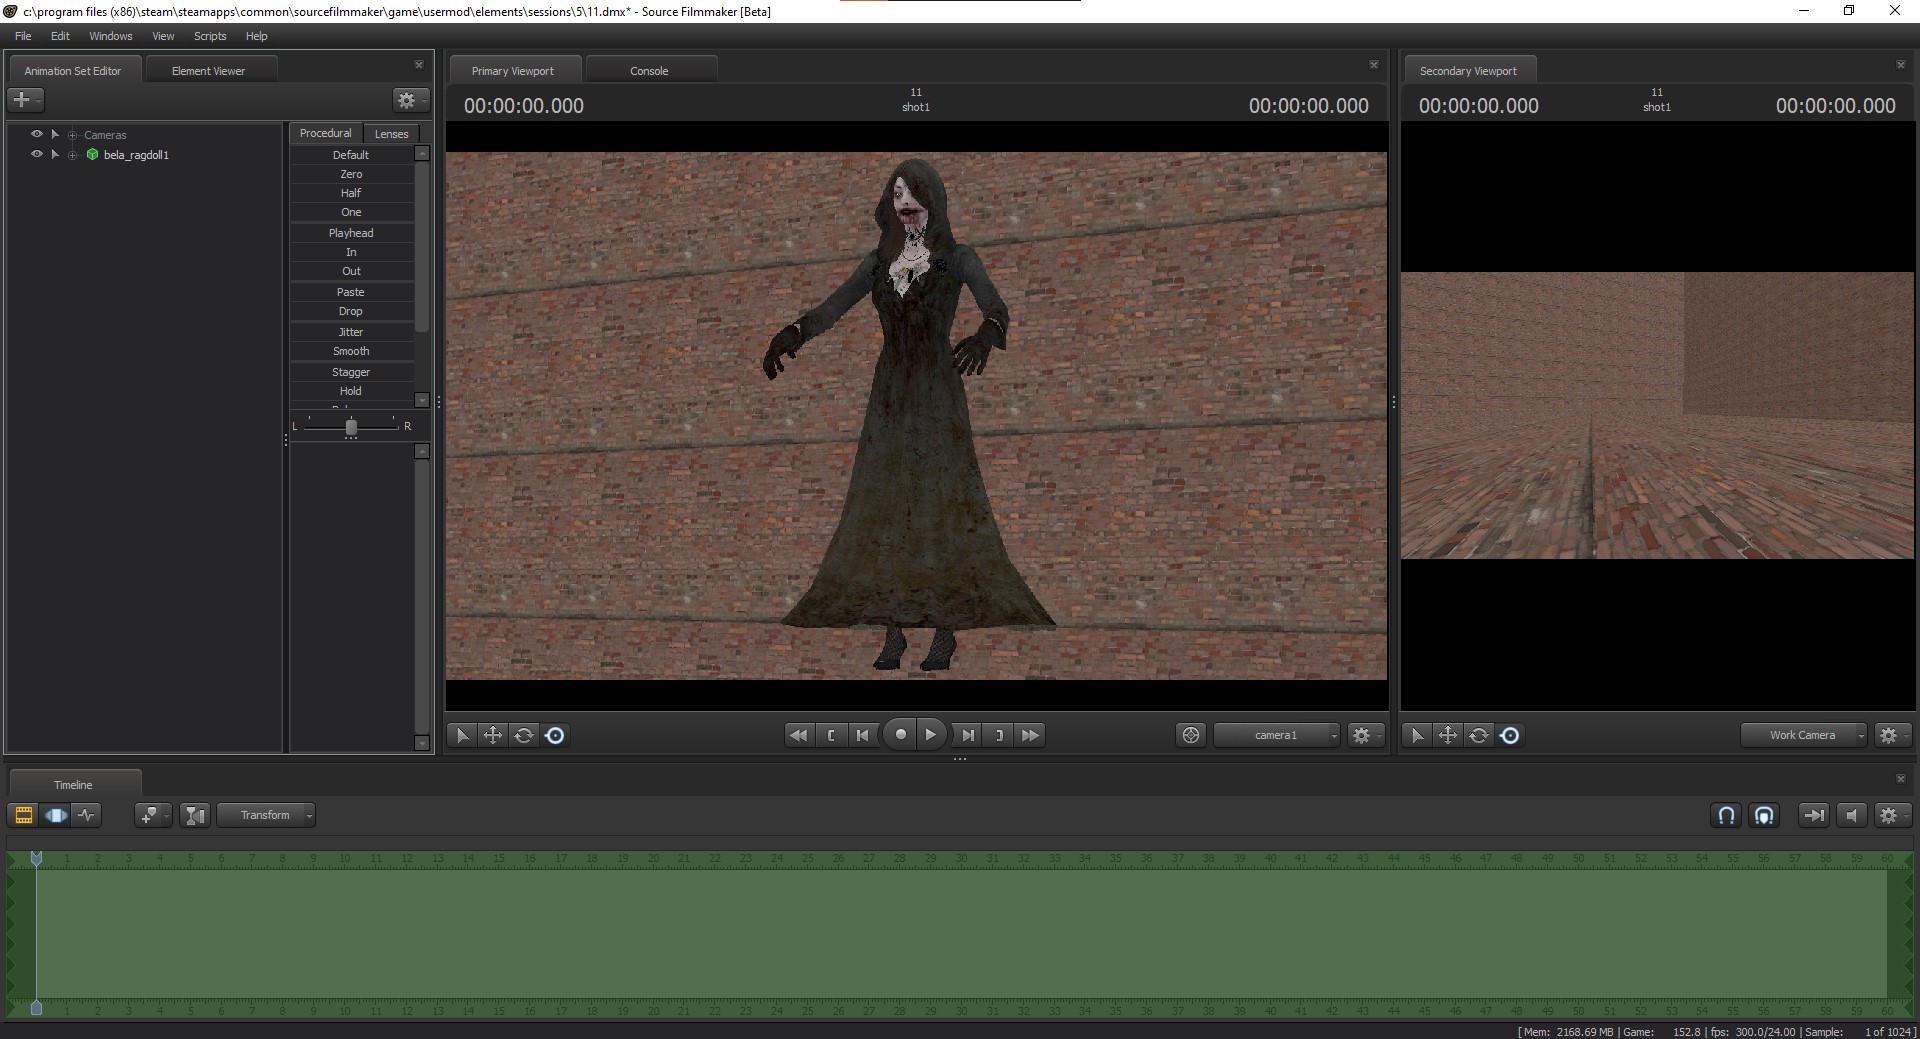This screenshot has height=1039, width=1920.
Task: Click the Clip Editor icon in Timeline
Action: click(x=24, y=815)
